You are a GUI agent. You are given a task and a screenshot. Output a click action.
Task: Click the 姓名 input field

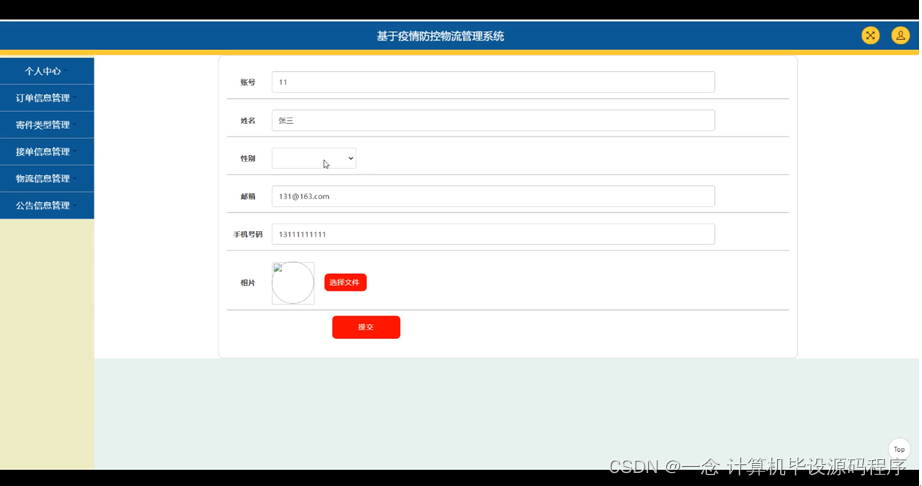pos(493,120)
